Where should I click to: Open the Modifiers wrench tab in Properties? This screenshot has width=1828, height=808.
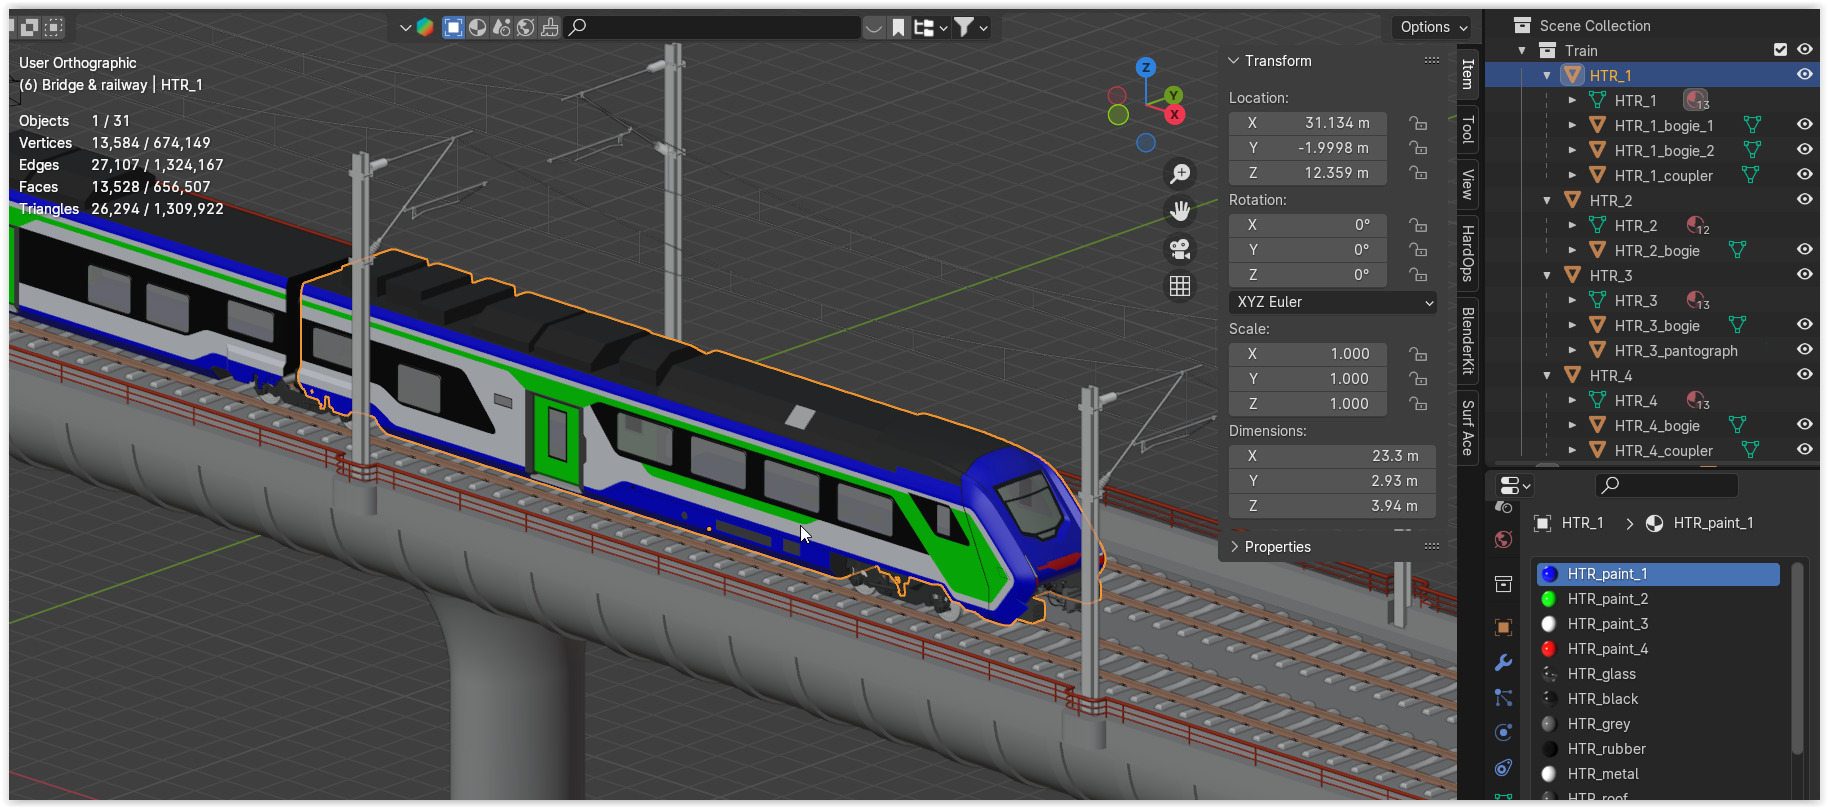1503,662
